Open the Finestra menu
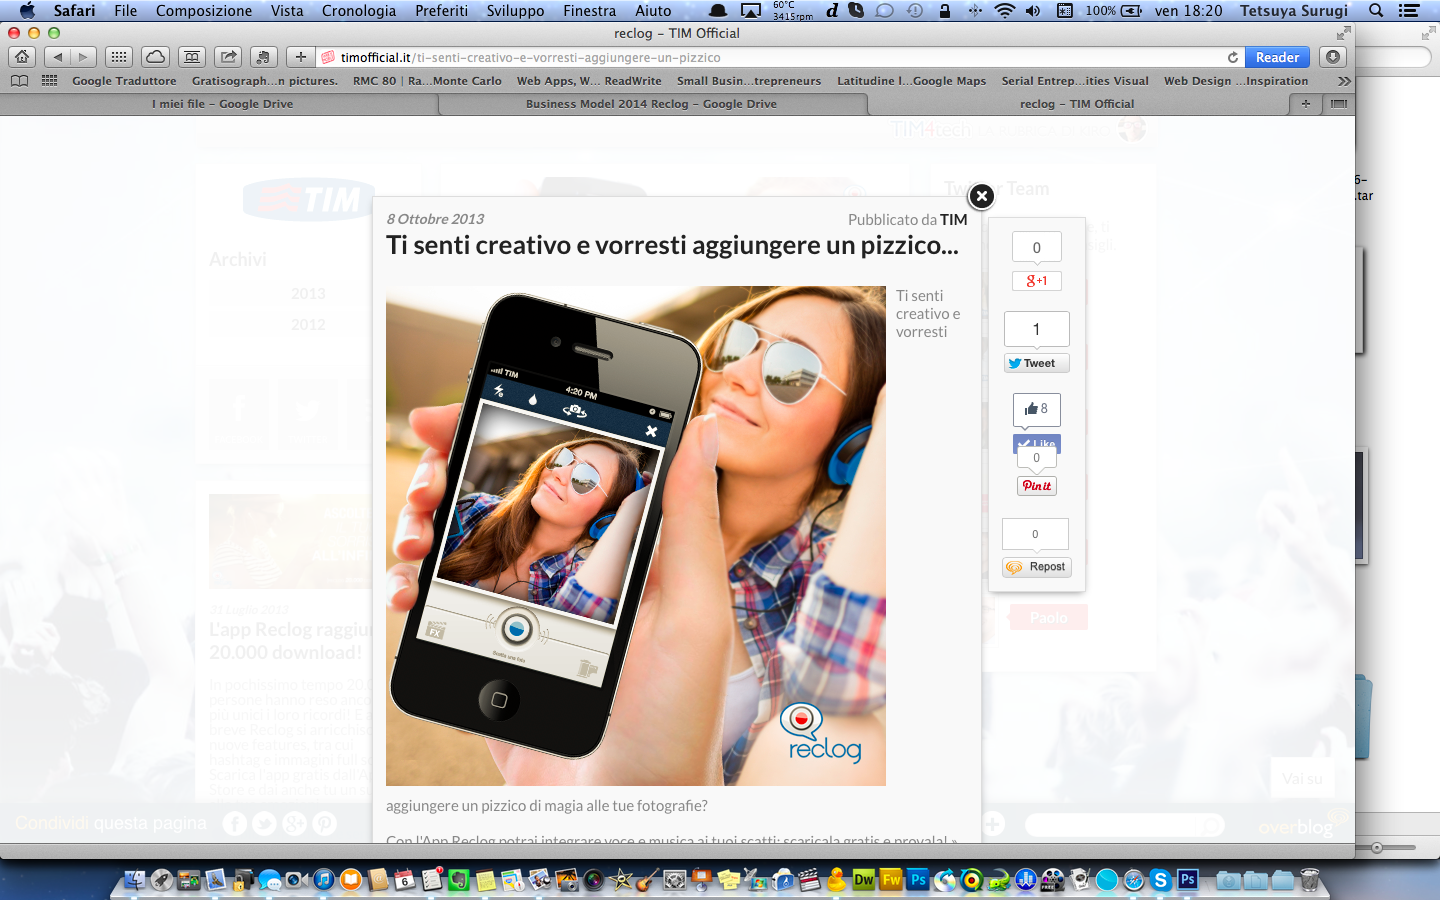The image size is (1440, 900). click(x=589, y=10)
